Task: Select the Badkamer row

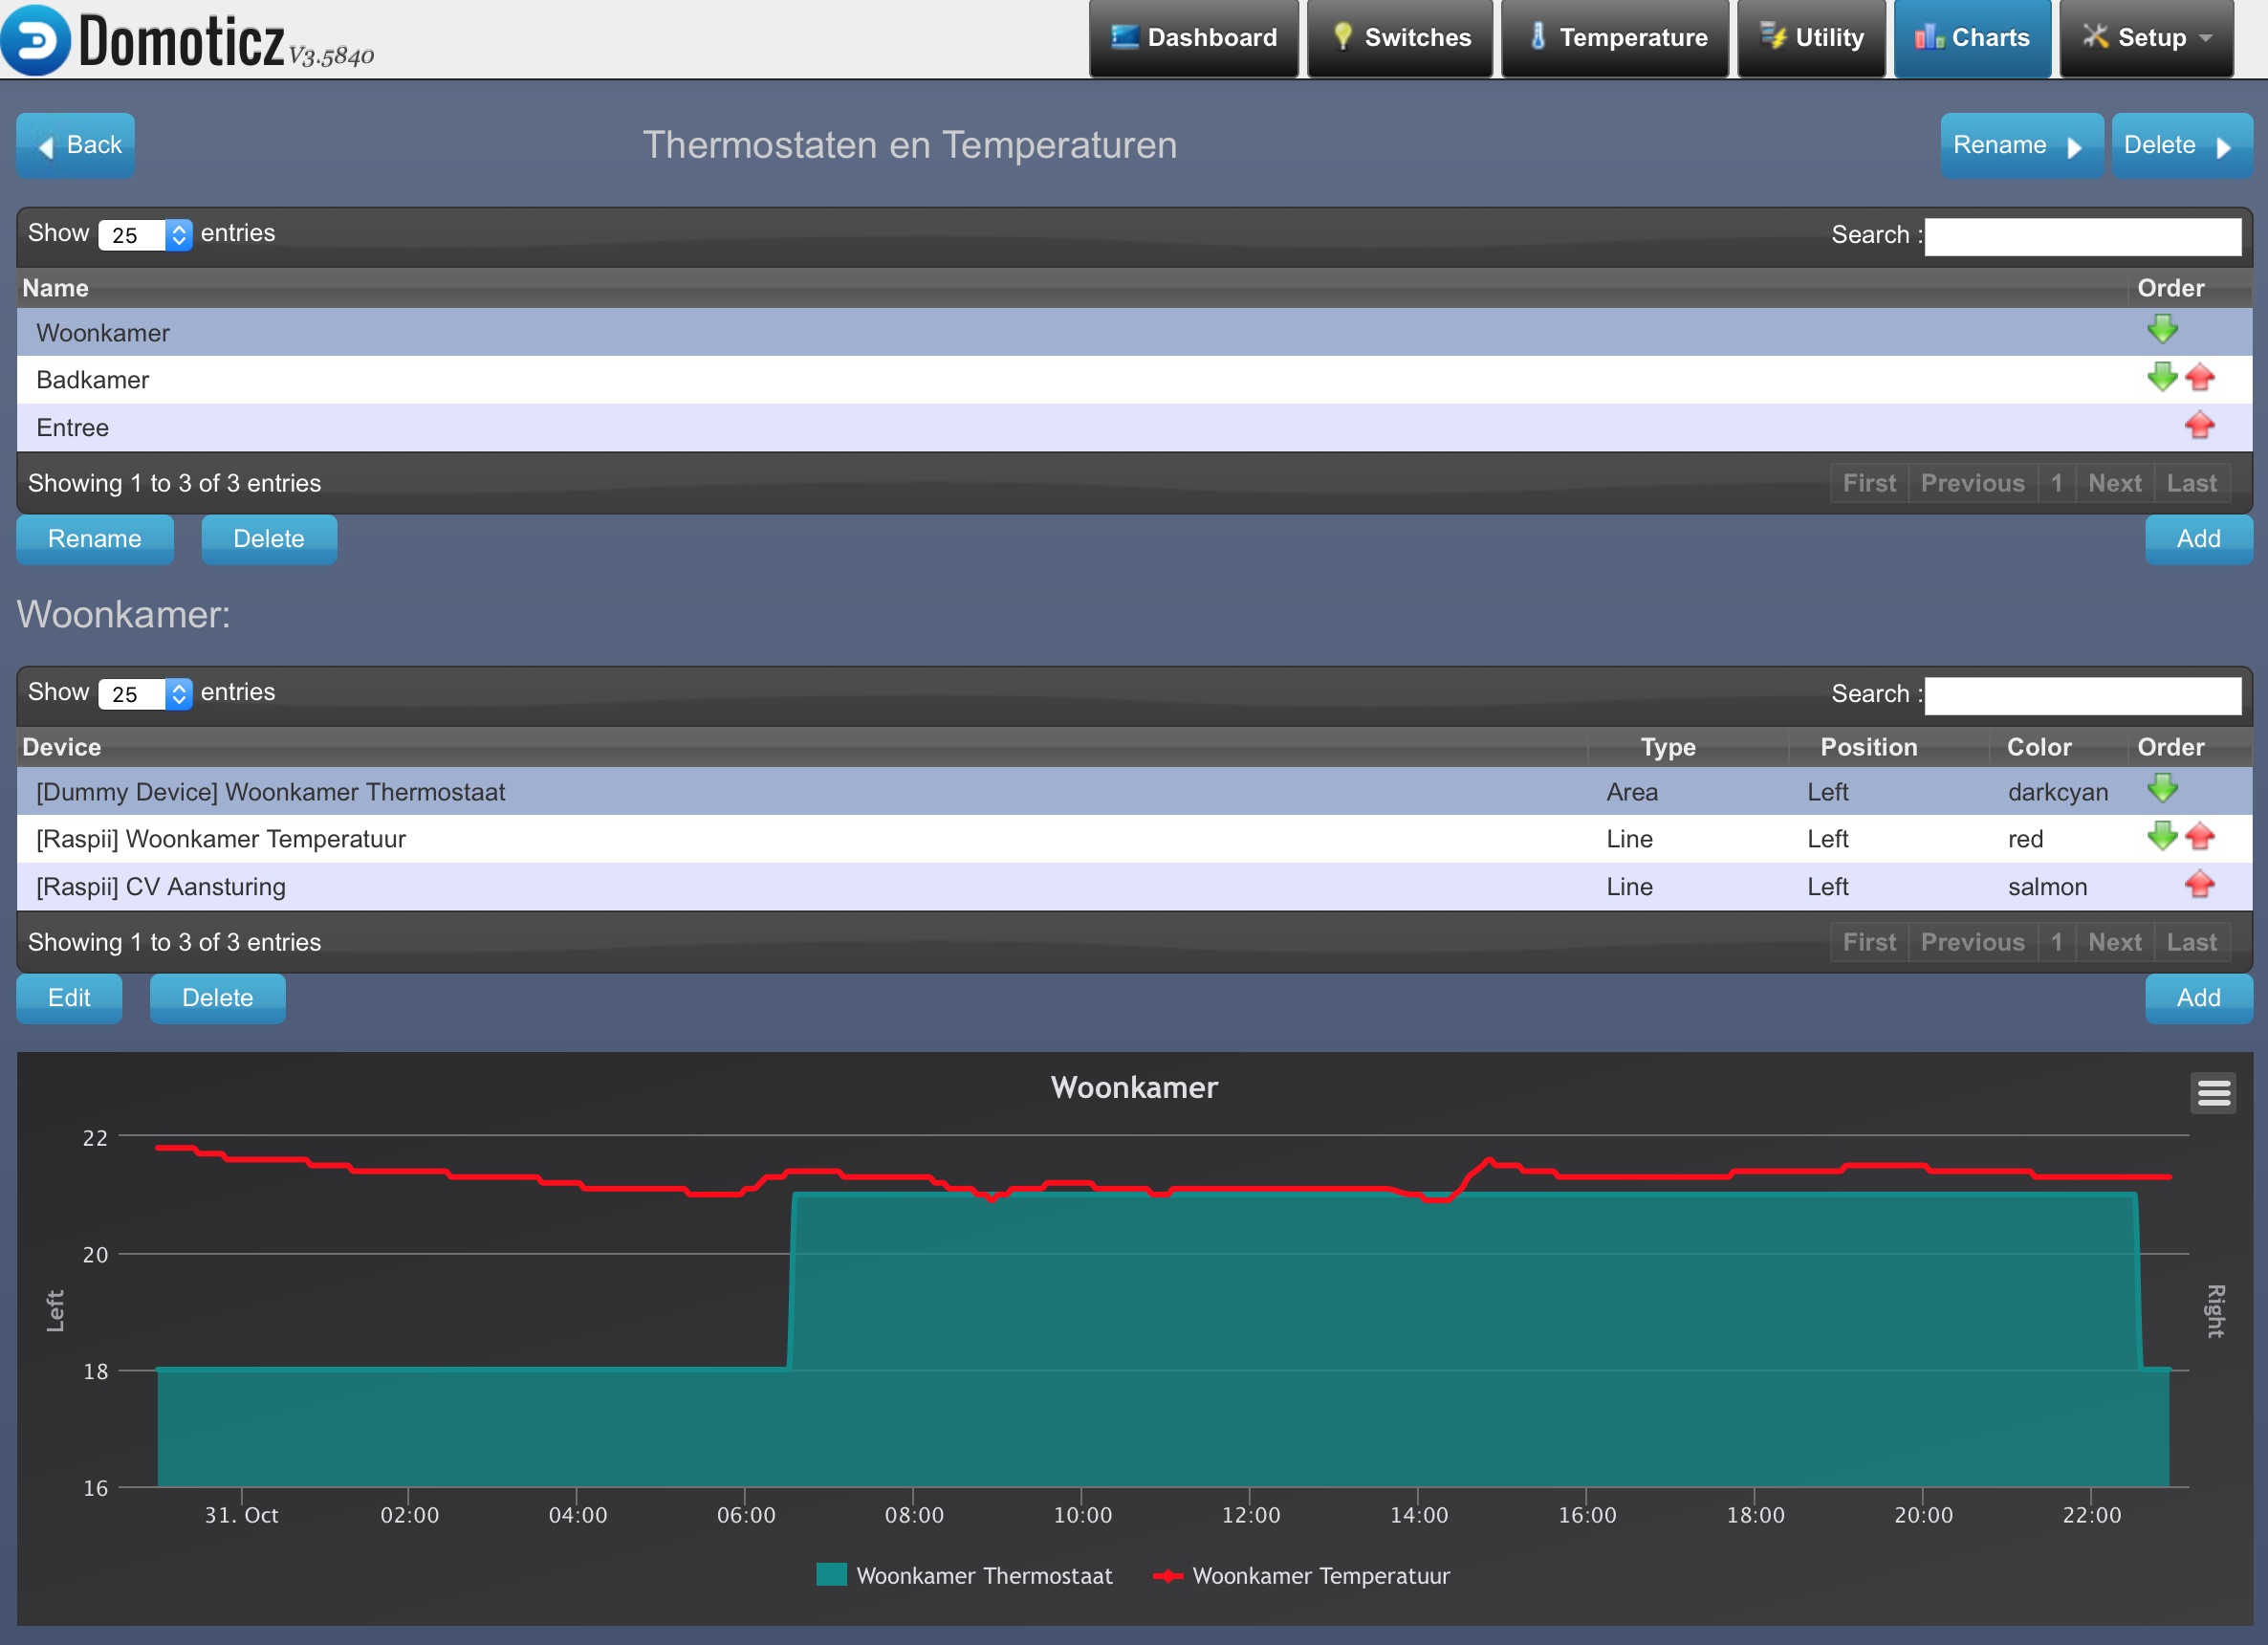Action: click(1134, 380)
